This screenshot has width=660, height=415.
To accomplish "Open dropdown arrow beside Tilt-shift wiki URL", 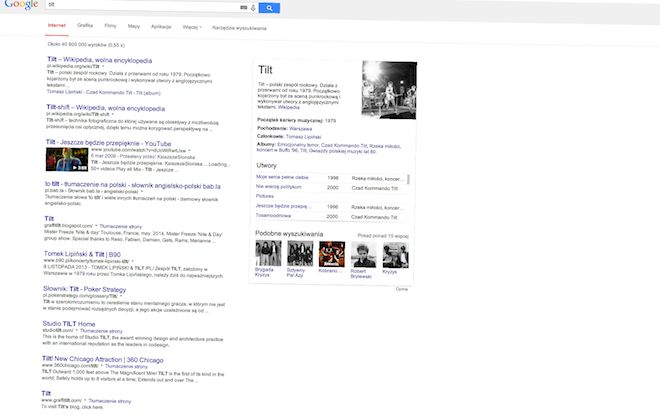I will (112, 114).
